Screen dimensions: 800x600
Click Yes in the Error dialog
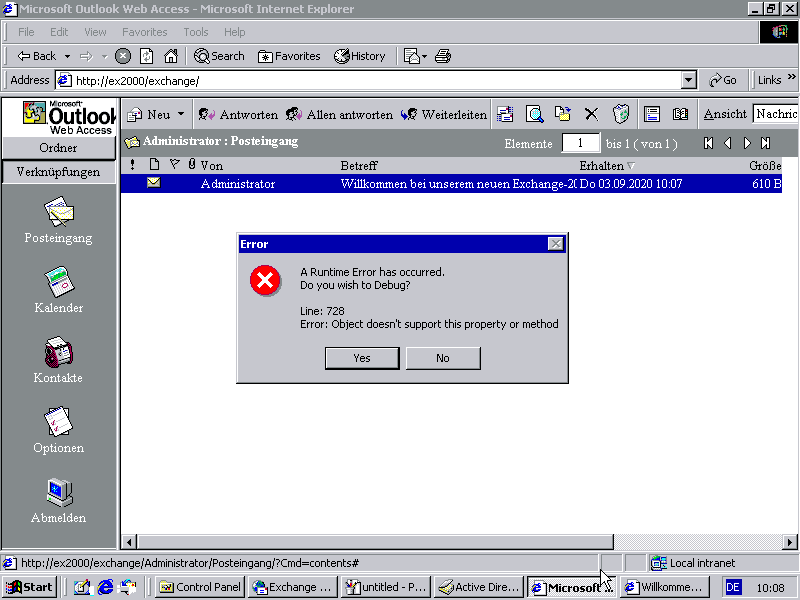point(362,358)
